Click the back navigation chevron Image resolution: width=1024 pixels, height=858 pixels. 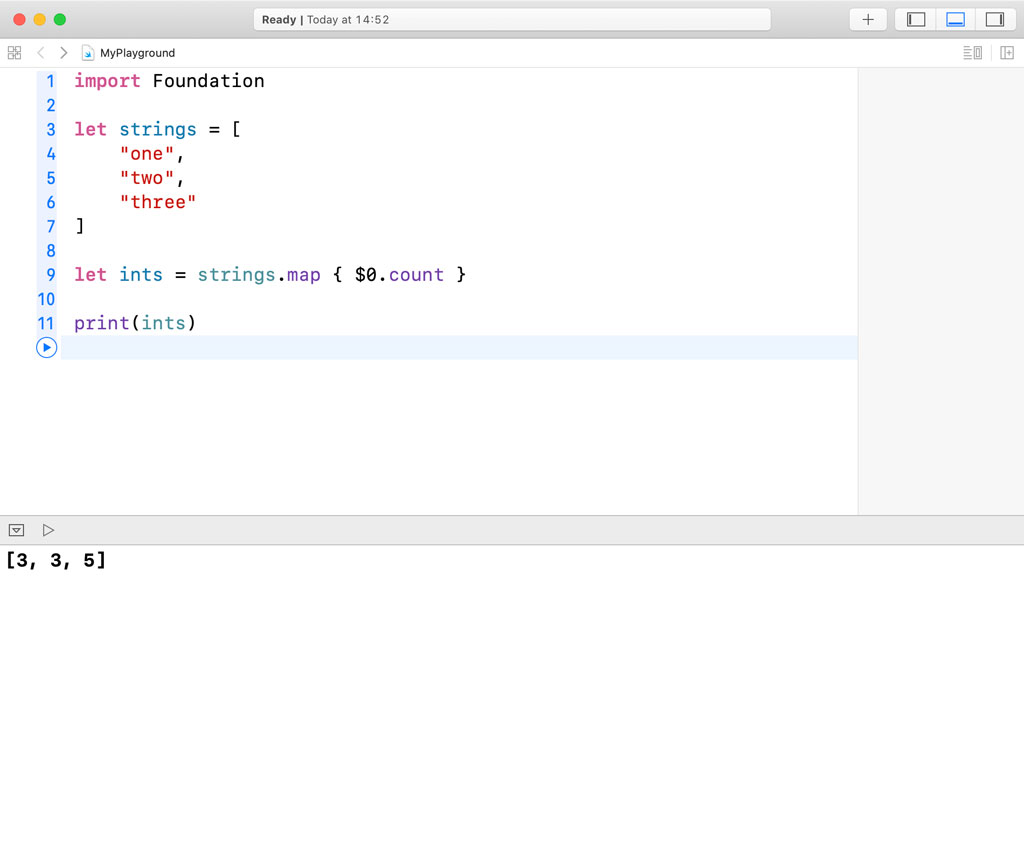click(40, 52)
